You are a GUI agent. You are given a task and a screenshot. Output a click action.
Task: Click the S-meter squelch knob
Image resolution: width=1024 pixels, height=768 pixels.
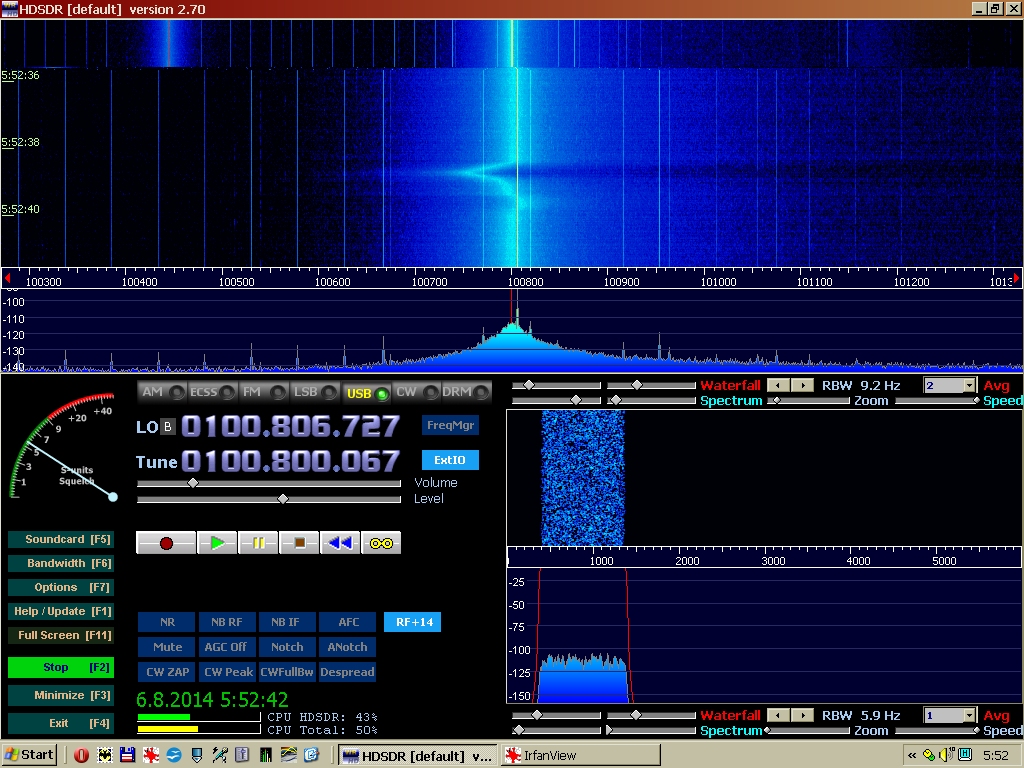(x=113, y=497)
